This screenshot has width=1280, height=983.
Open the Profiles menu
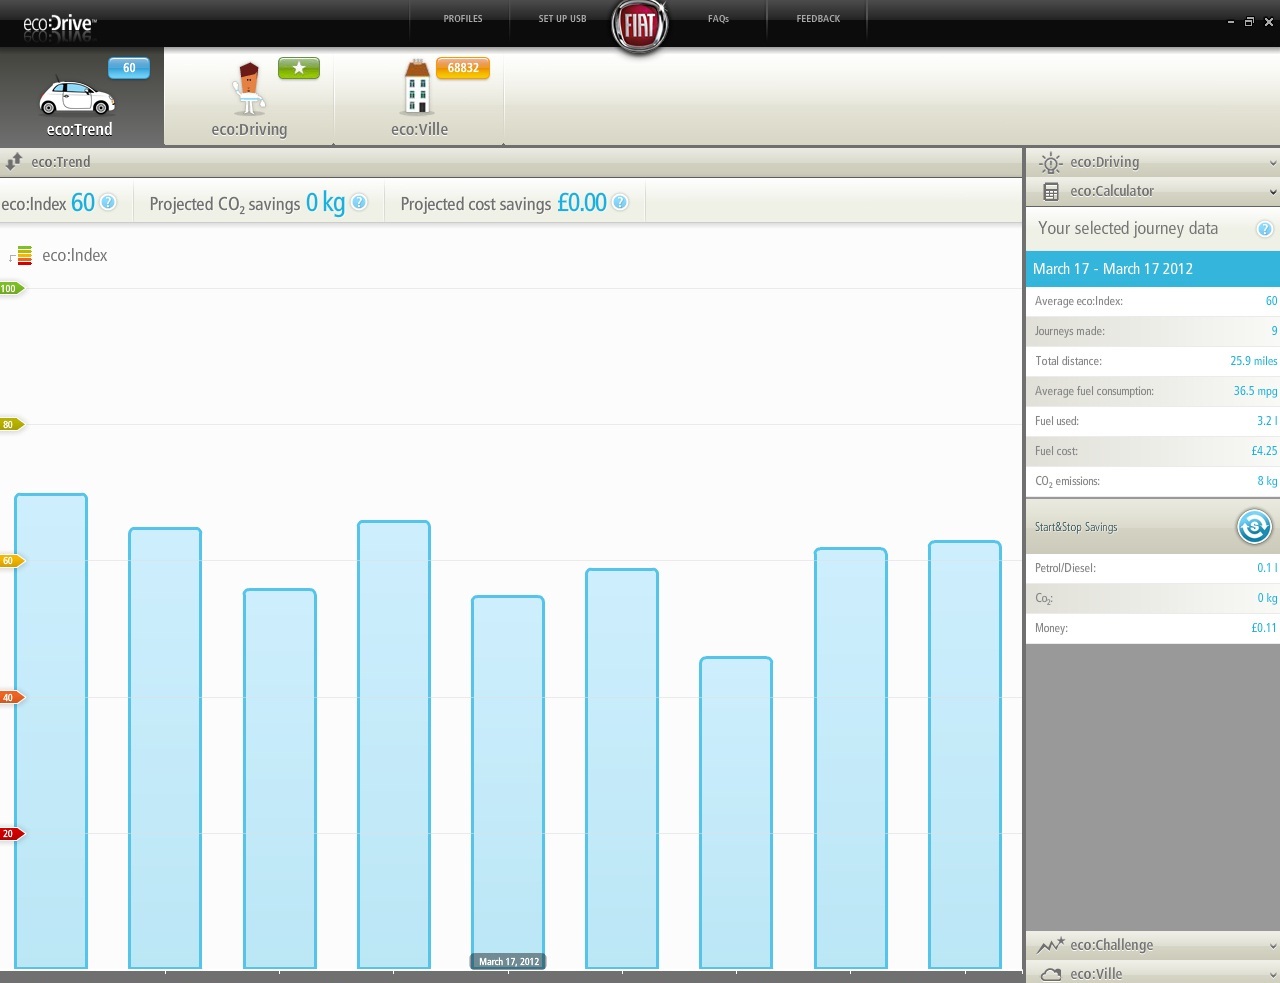462,19
